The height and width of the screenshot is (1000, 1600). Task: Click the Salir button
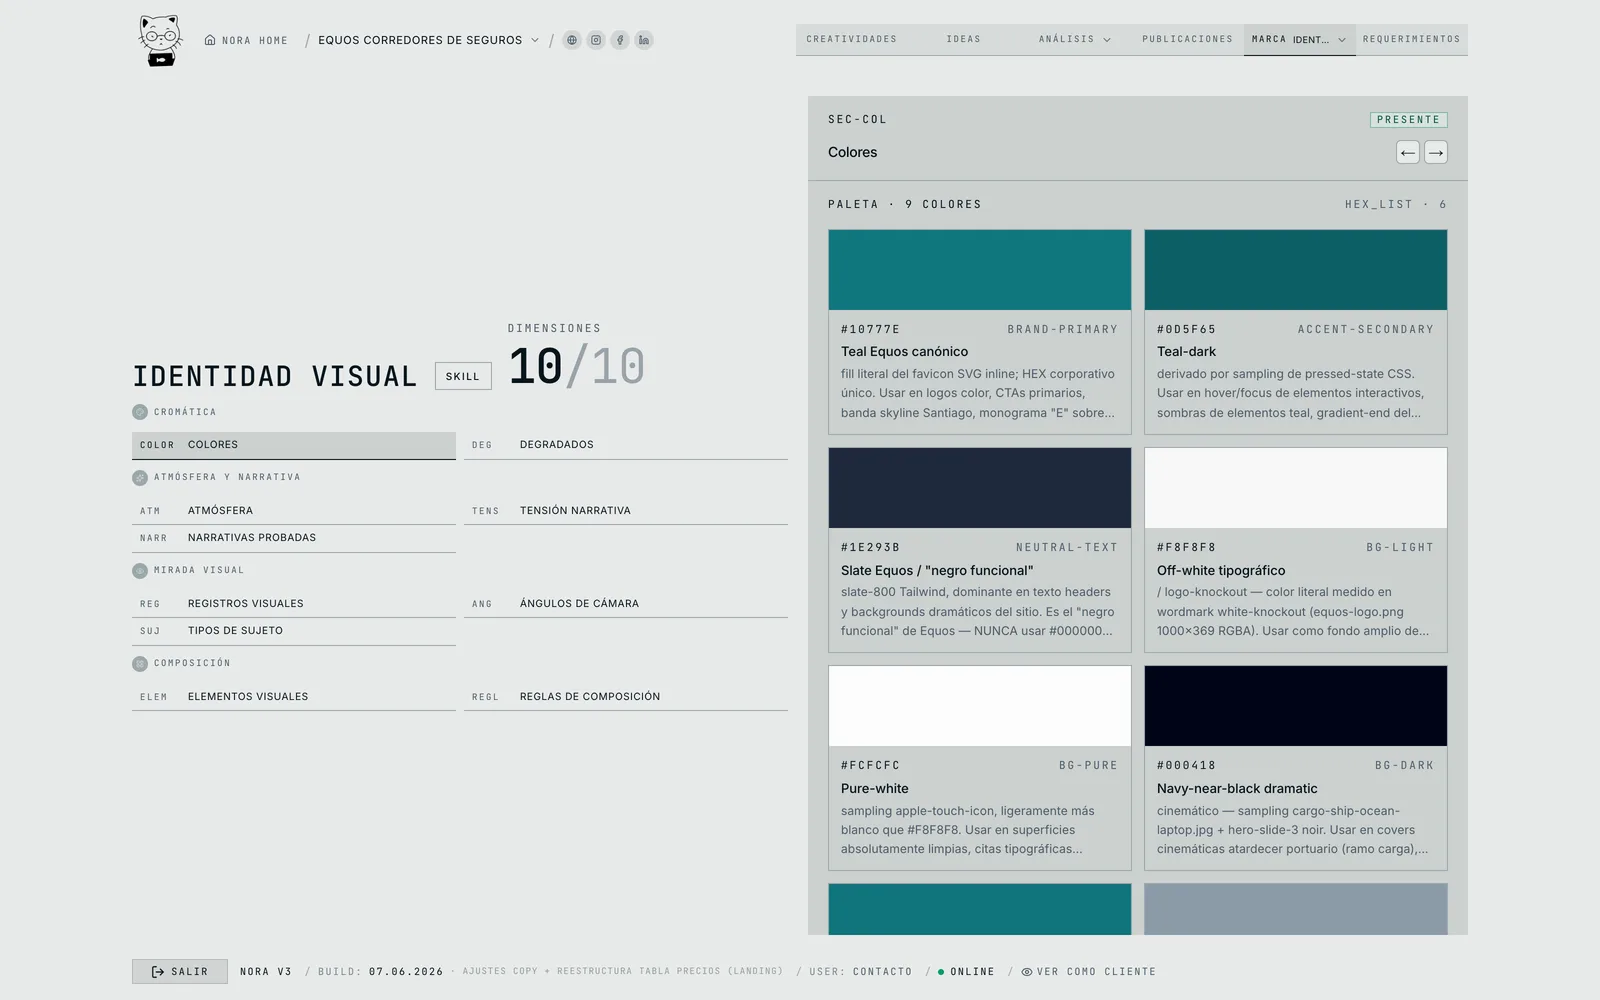point(180,972)
